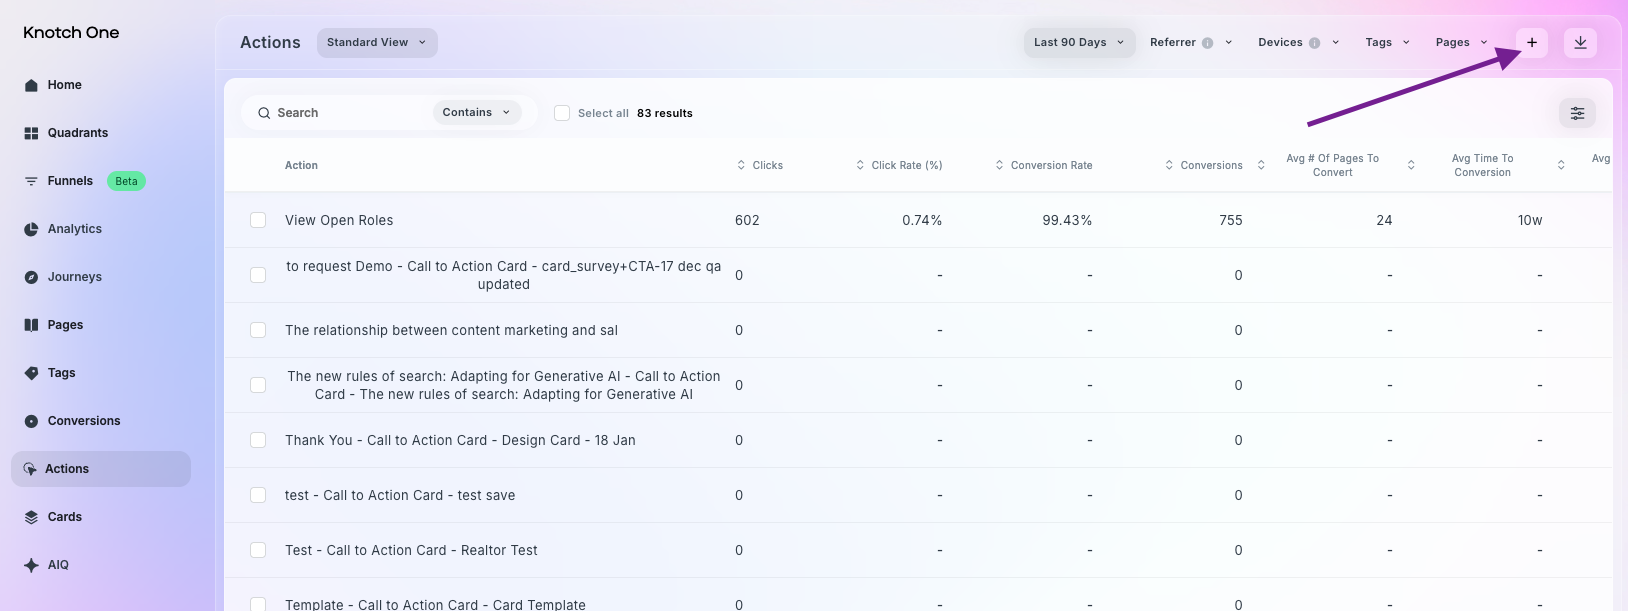Screen dimensions: 1628x611
Task: Click the Referrer info icon
Action: click(1207, 43)
